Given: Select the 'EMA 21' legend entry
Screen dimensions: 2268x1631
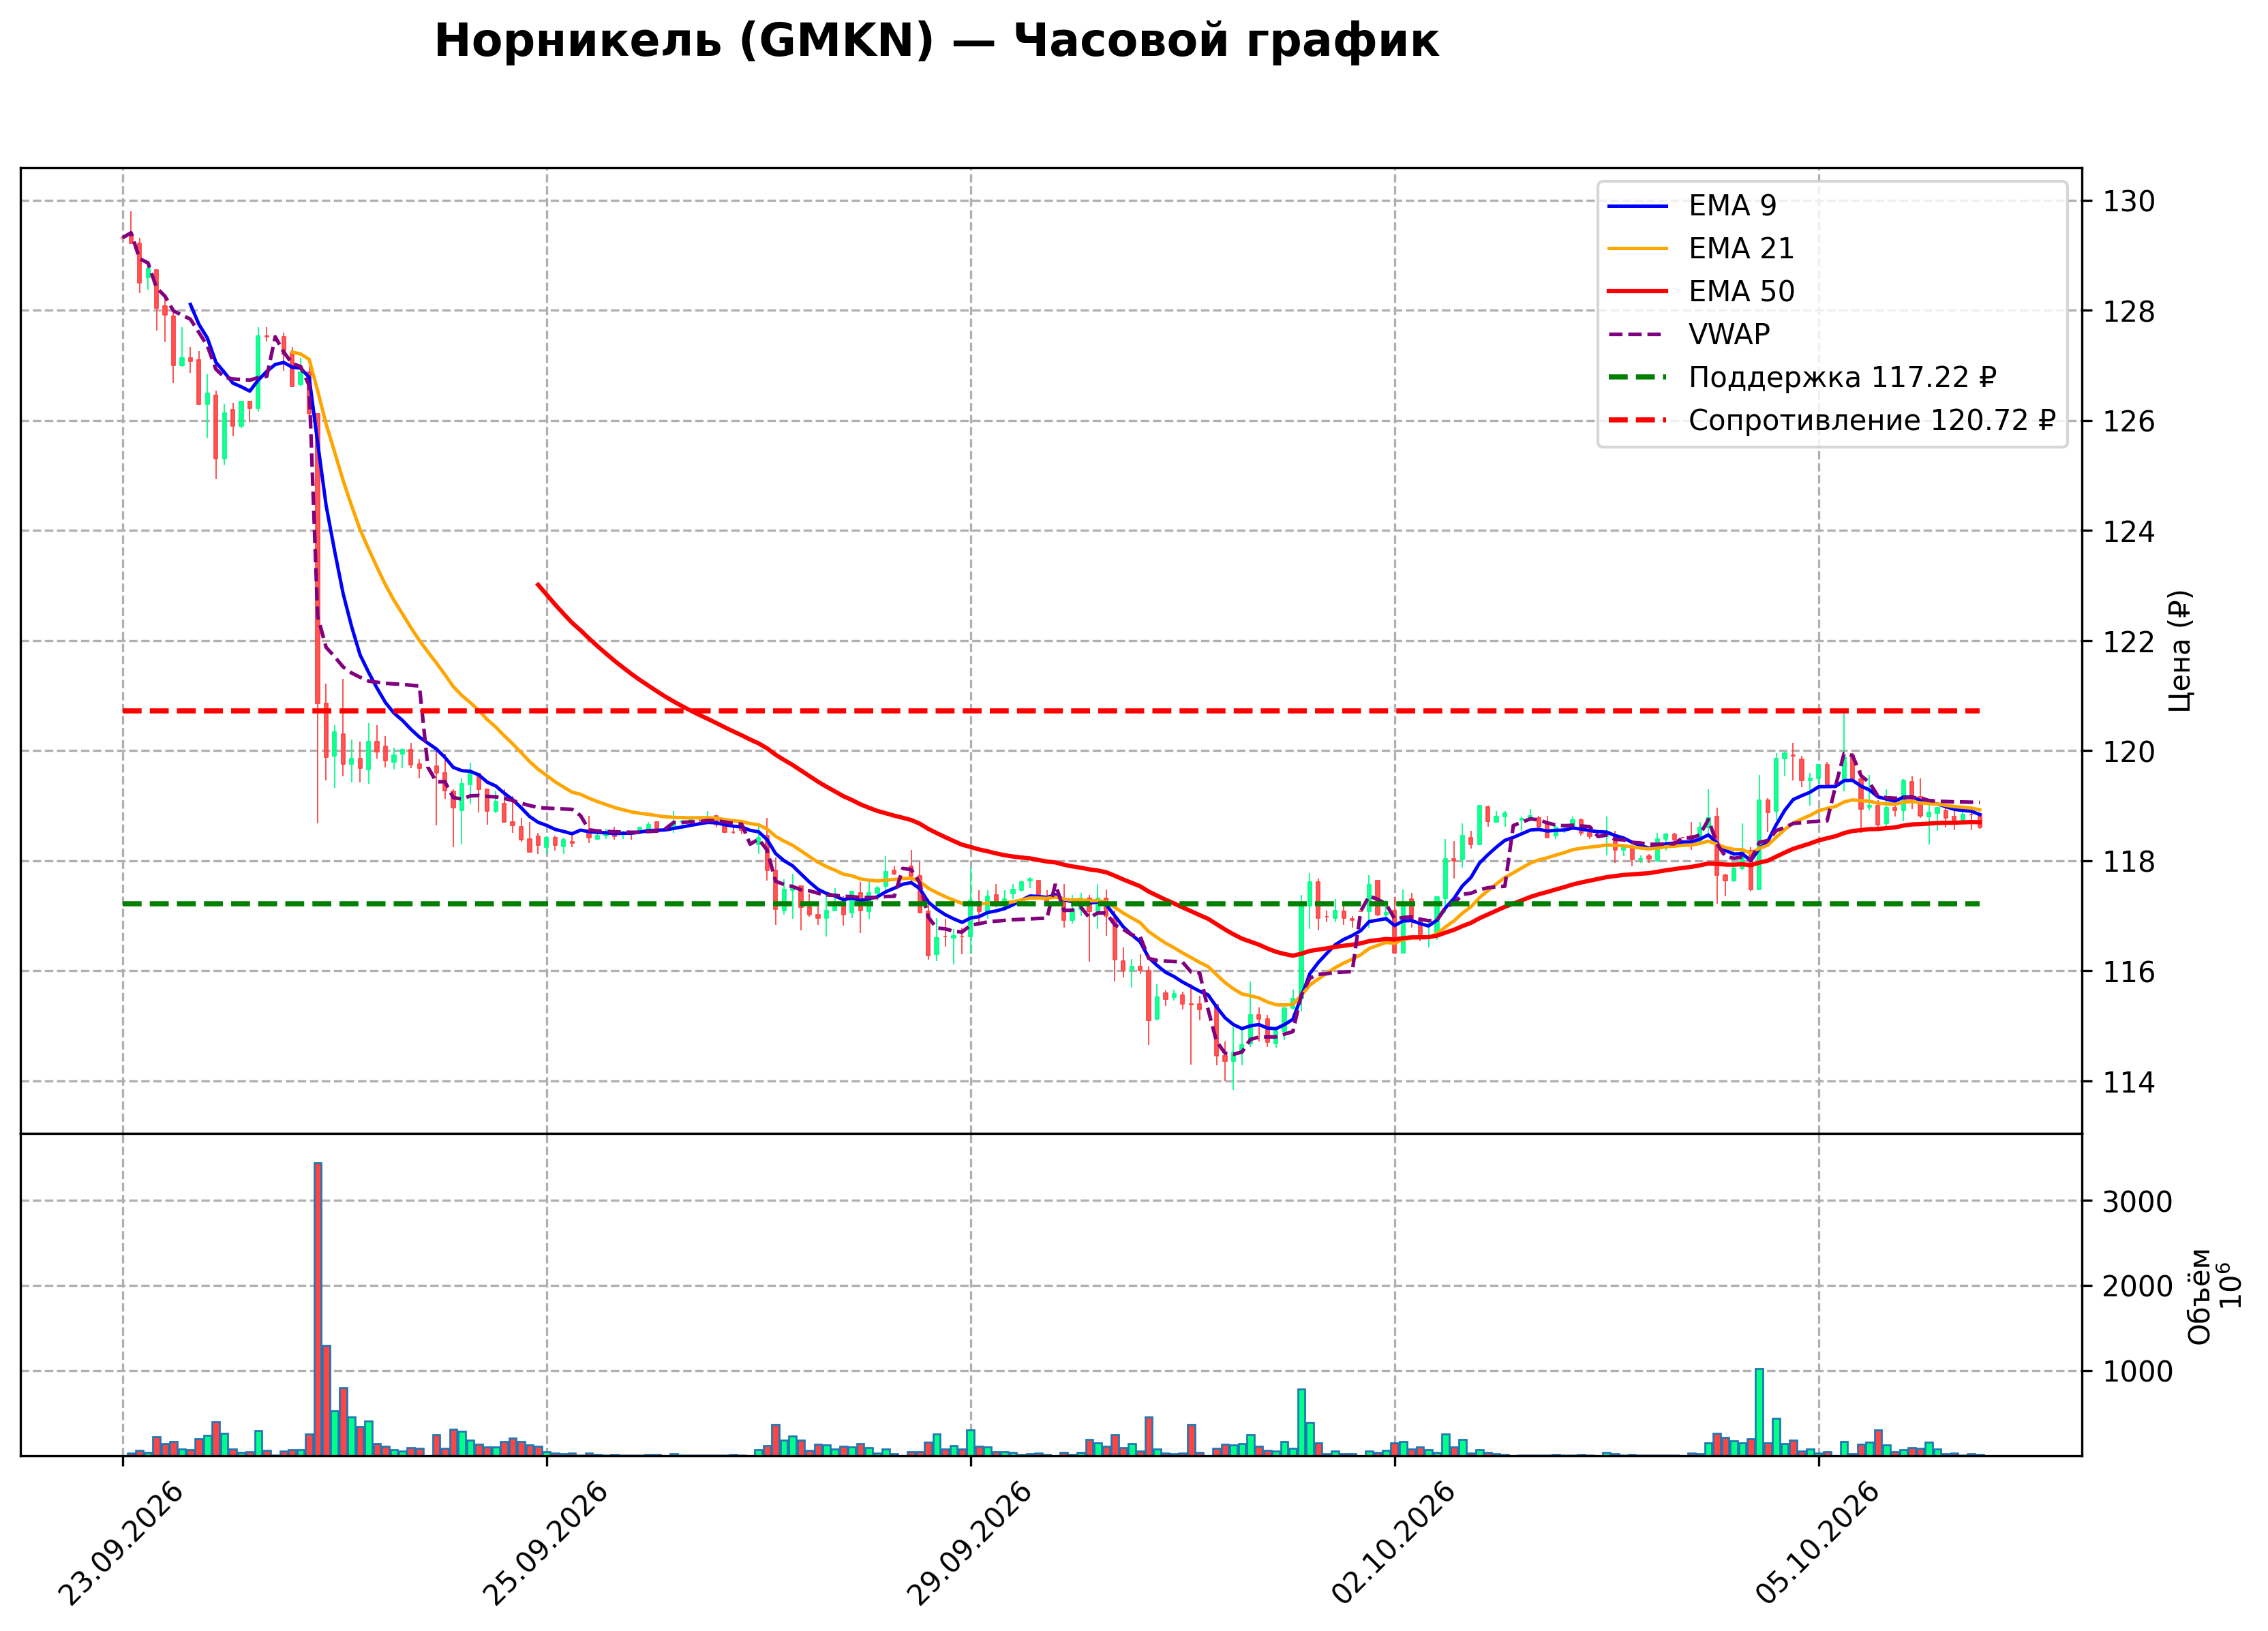Looking at the screenshot, I should click(x=1741, y=248).
